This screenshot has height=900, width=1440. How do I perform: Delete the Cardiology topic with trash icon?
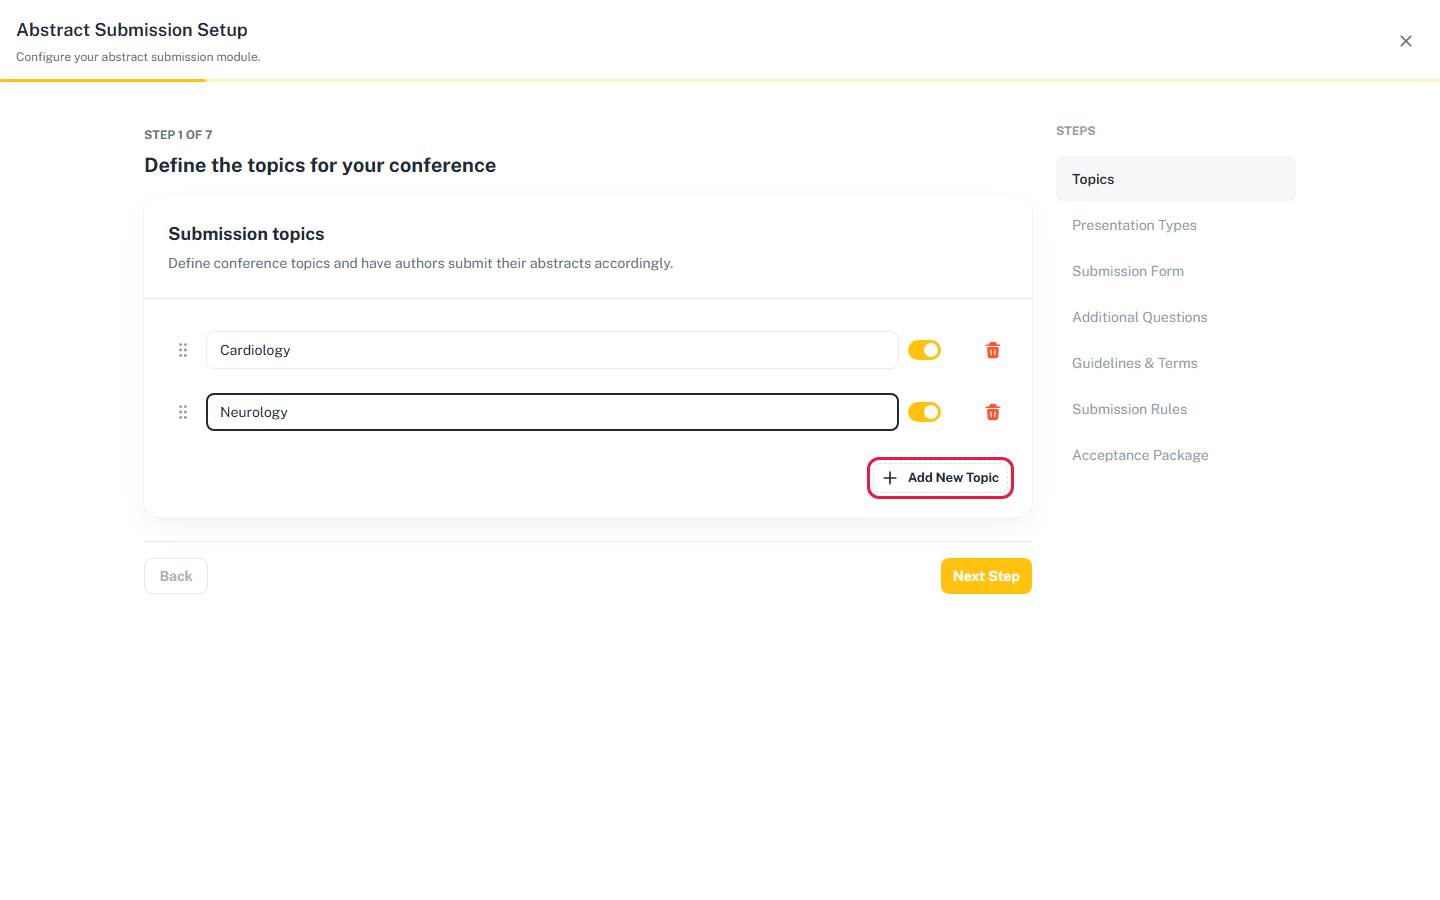[993, 350]
